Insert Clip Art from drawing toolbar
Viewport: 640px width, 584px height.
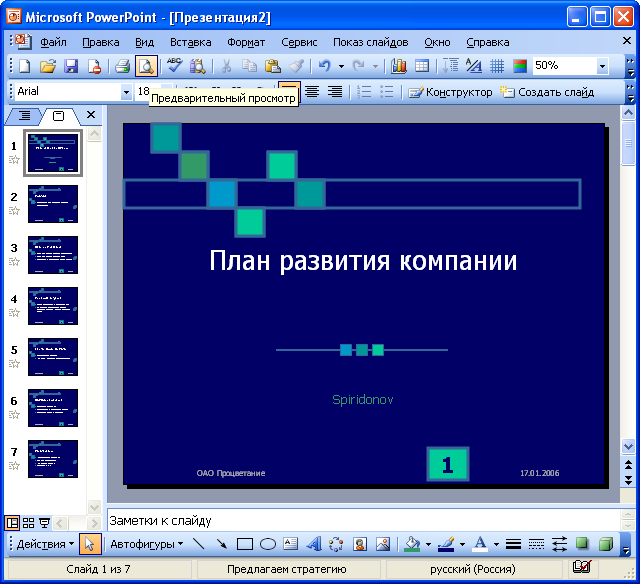point(360,544)
